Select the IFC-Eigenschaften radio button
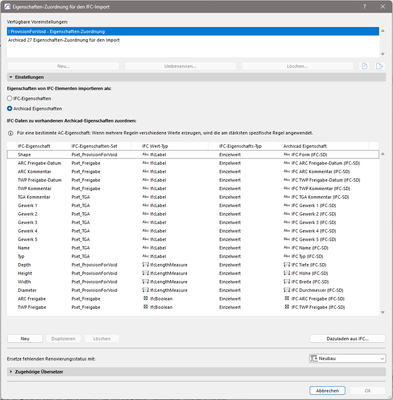 tap(10, 99)
